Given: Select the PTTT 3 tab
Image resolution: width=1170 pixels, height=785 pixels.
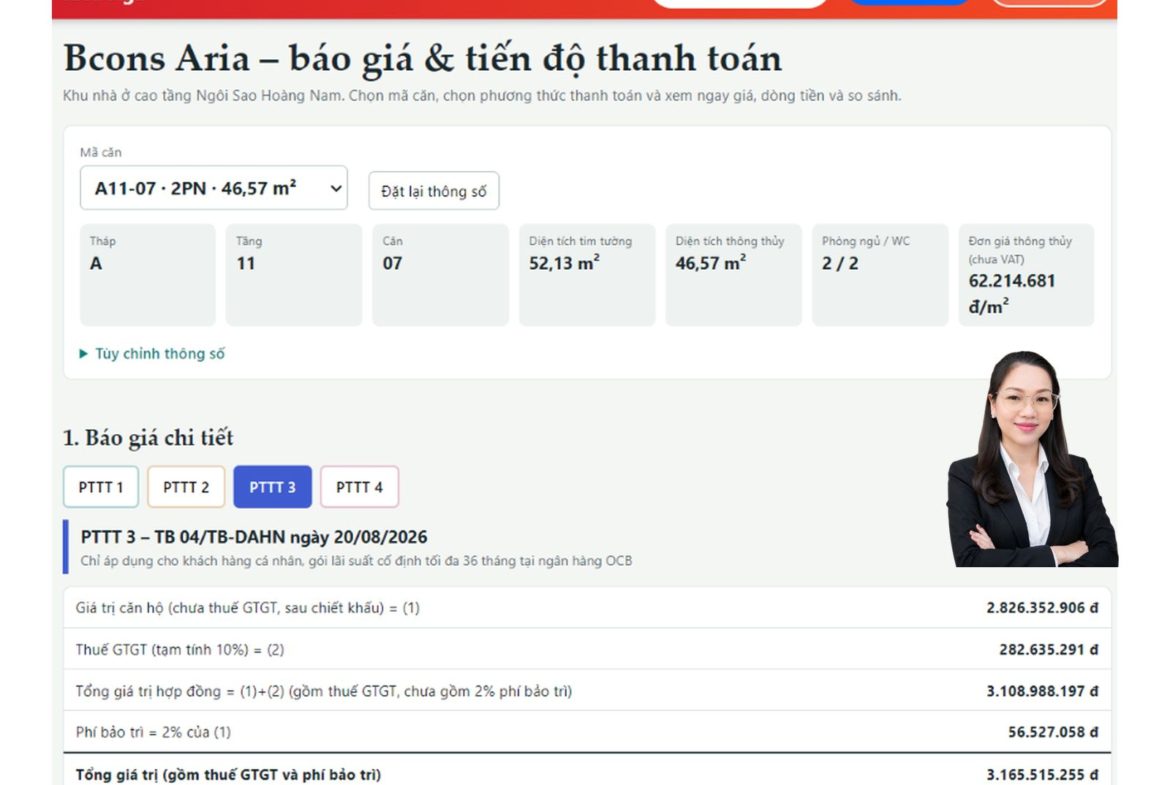Looking at the screenshot, I should coord(272,487).
